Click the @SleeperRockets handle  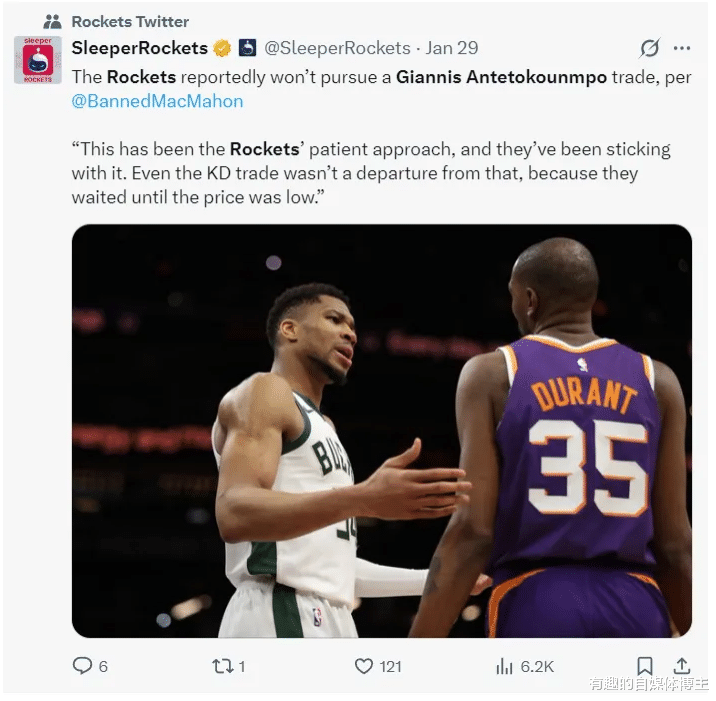point(337,48)
